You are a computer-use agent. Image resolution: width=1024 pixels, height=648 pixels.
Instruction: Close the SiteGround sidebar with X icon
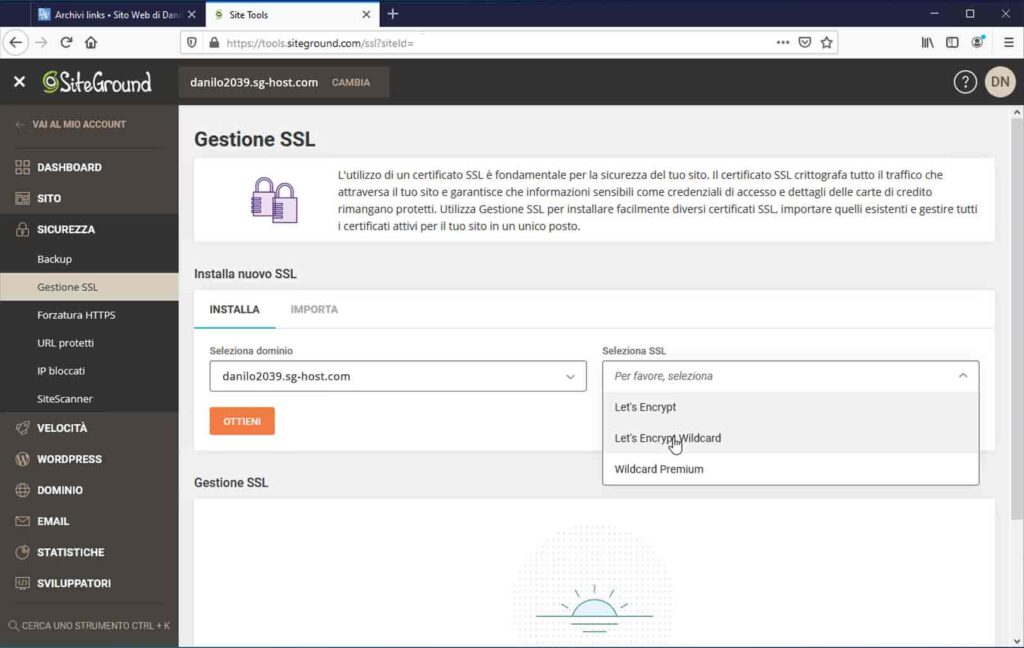pos(20,82)
